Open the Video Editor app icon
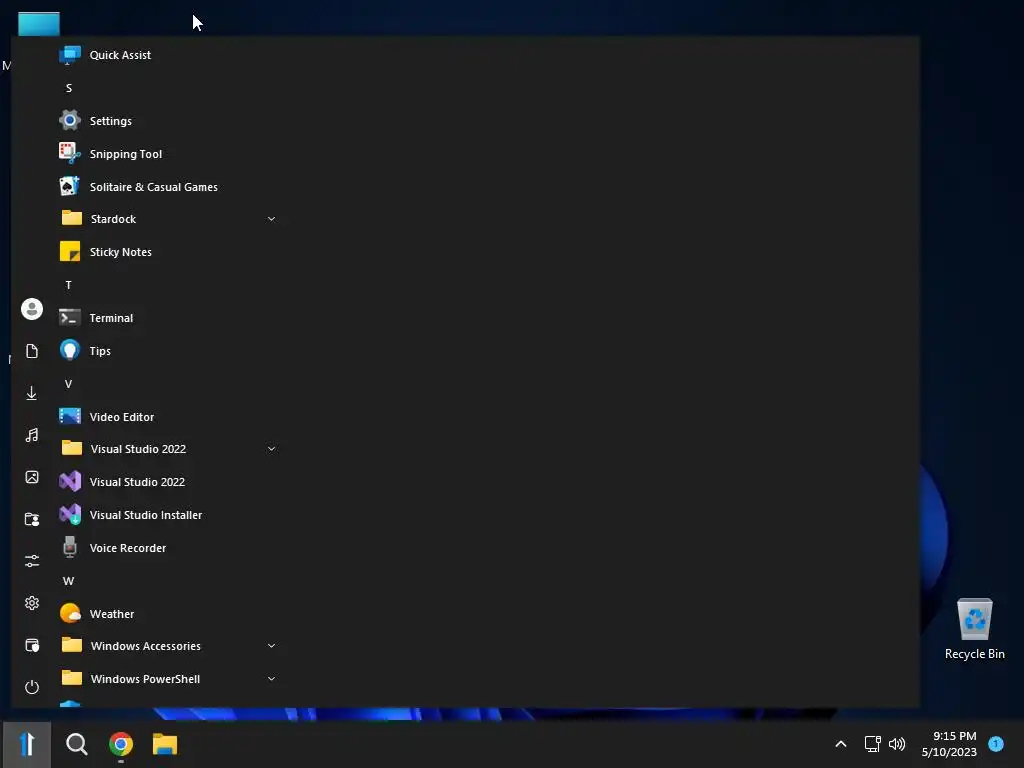Image resolution: width=1024 pixels, height=768 pixels. tap(70, 416)
